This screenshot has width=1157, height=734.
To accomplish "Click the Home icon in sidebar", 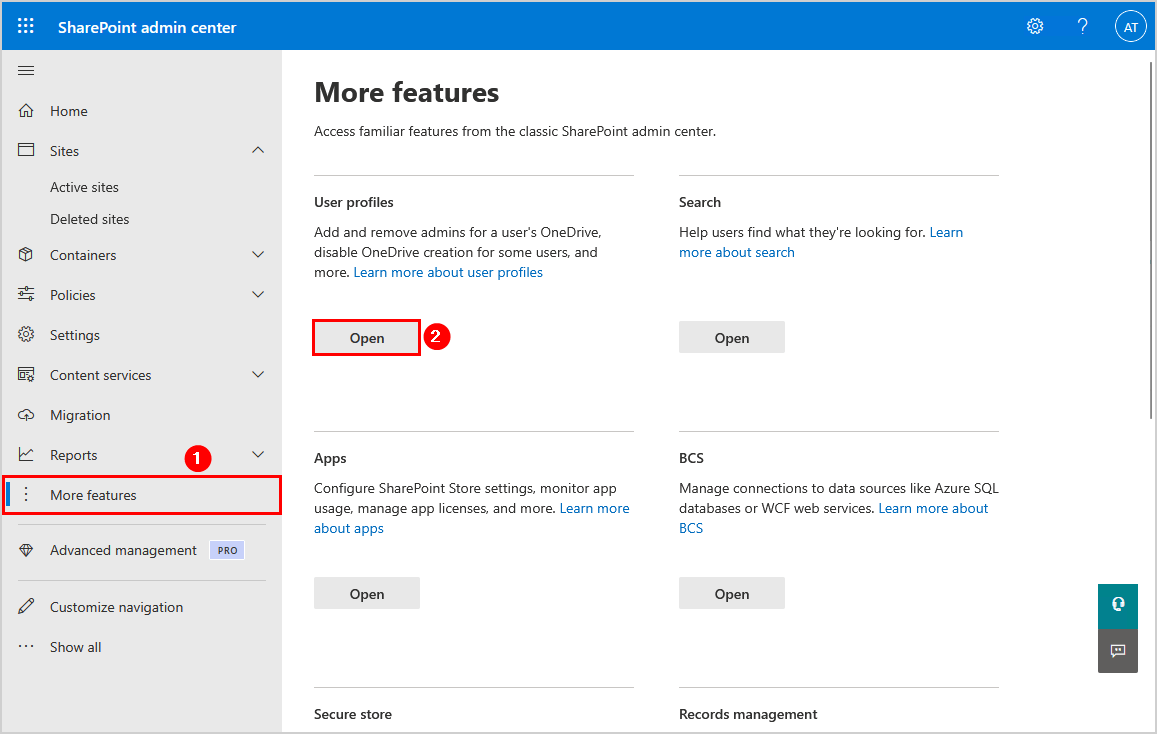I will point(27,111).
